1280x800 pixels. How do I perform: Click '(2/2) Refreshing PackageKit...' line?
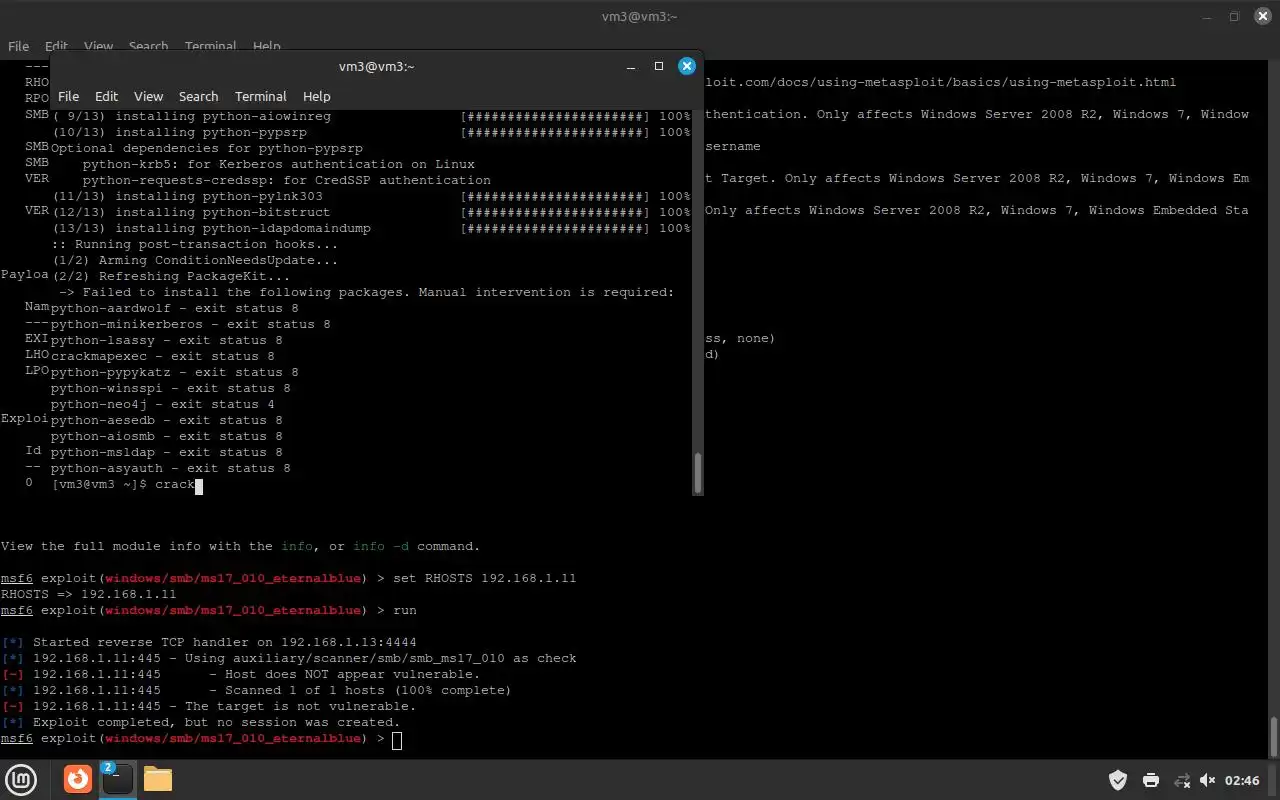pyautogui.click(x=170, y=276)
